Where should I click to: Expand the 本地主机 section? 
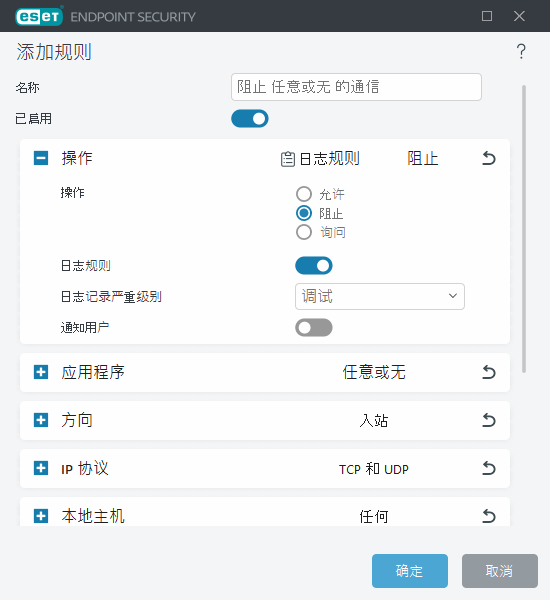(41, 516)
